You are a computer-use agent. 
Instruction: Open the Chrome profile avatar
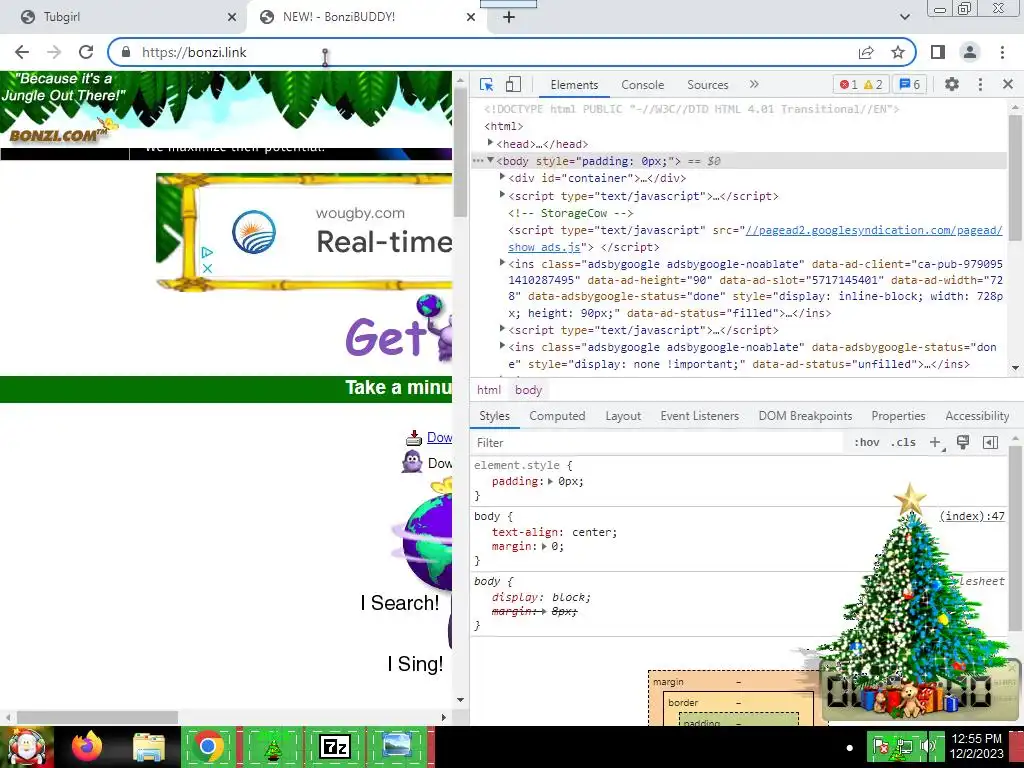coord(970,52)
